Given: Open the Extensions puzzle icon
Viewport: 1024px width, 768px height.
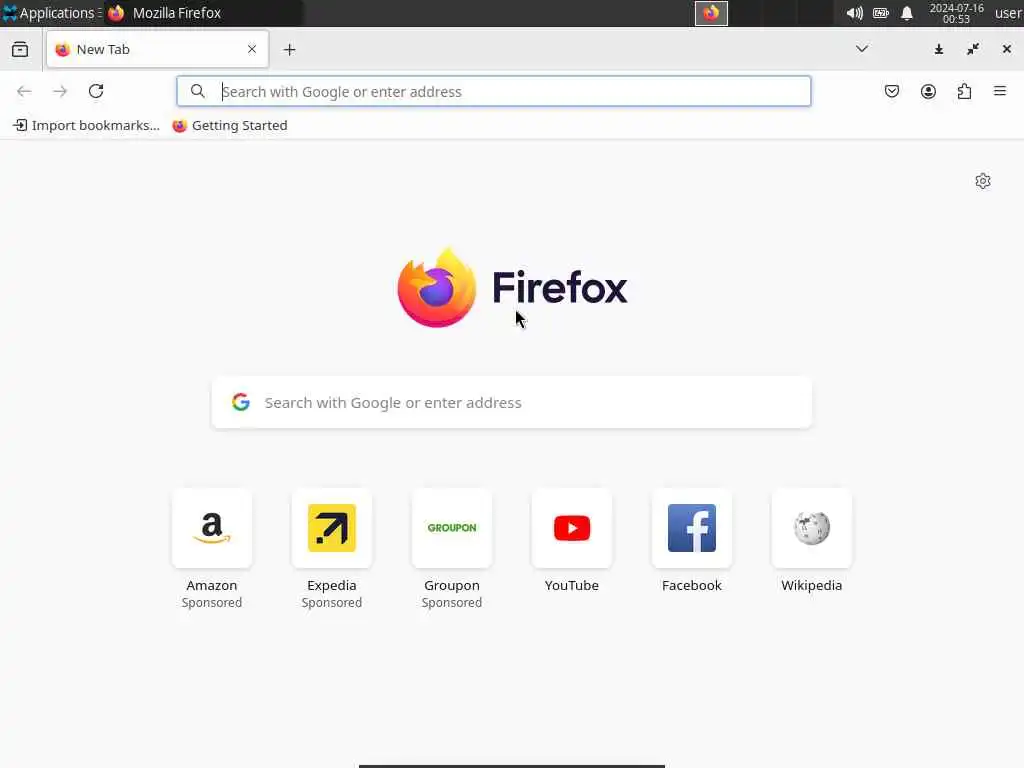Looking at the screenshot, I should coord(965,91).
